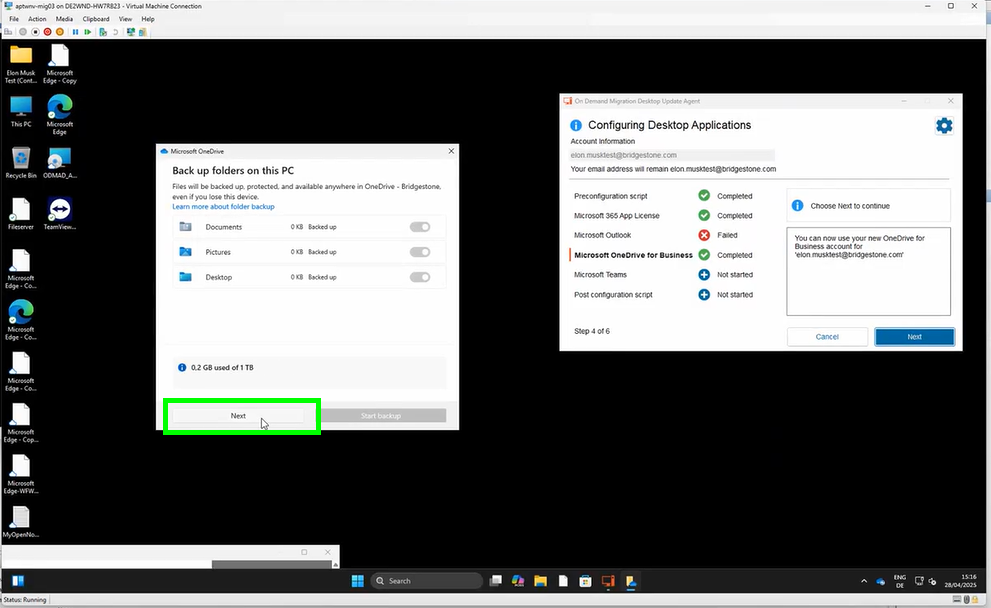
Task: Open the Action menu
Action: pyautogui.click(x=37, y=19)
